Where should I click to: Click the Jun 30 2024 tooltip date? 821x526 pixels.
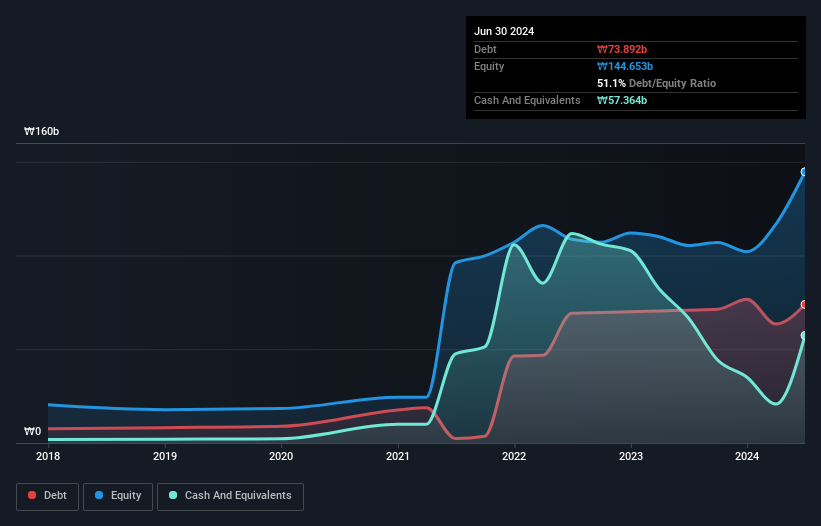pos(504,31)
